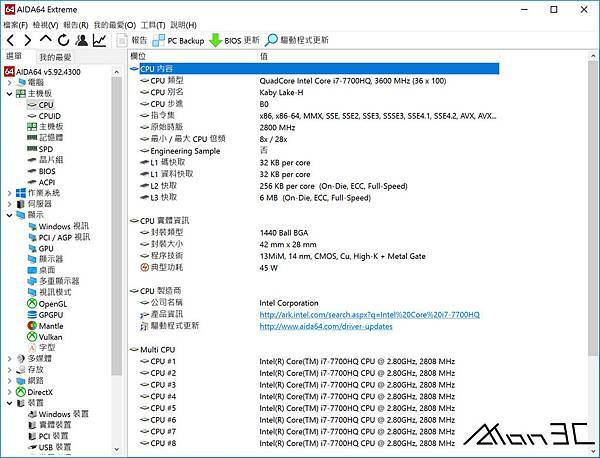Open the ark.intel.com product info link
600x458 pixels.
click(369, 315)
